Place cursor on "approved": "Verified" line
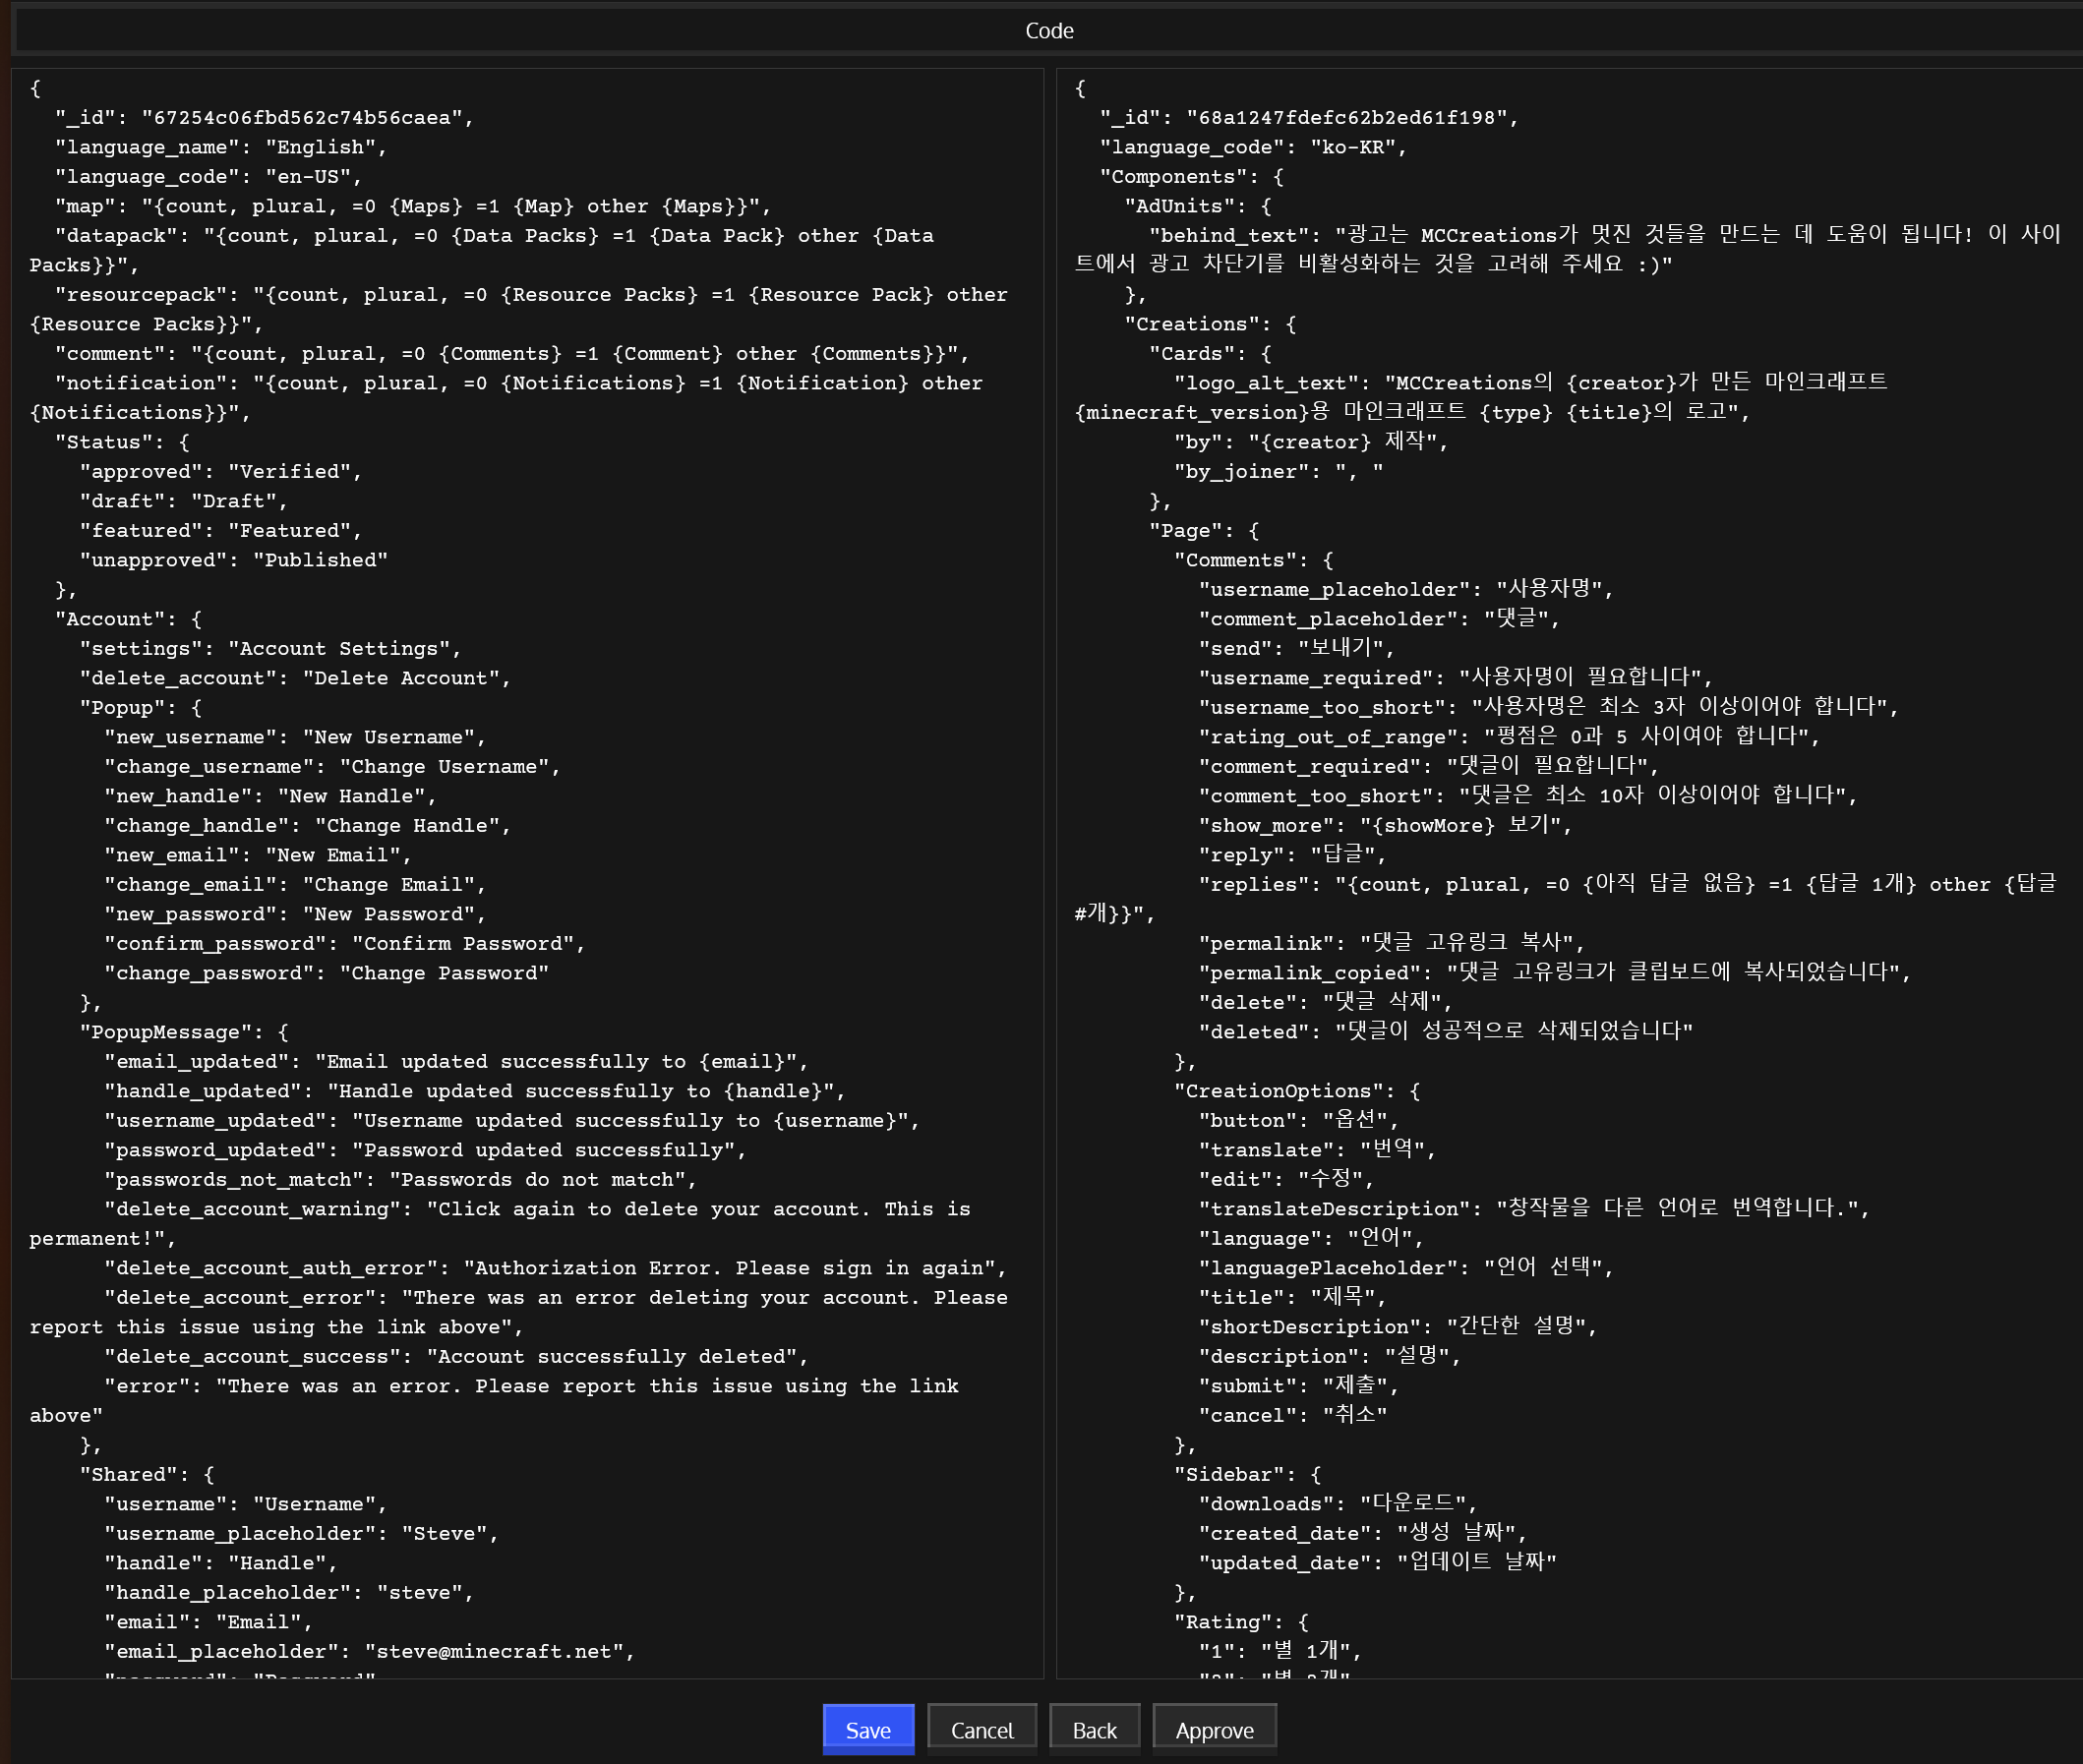2083x1764 pixels. (220, 471)
